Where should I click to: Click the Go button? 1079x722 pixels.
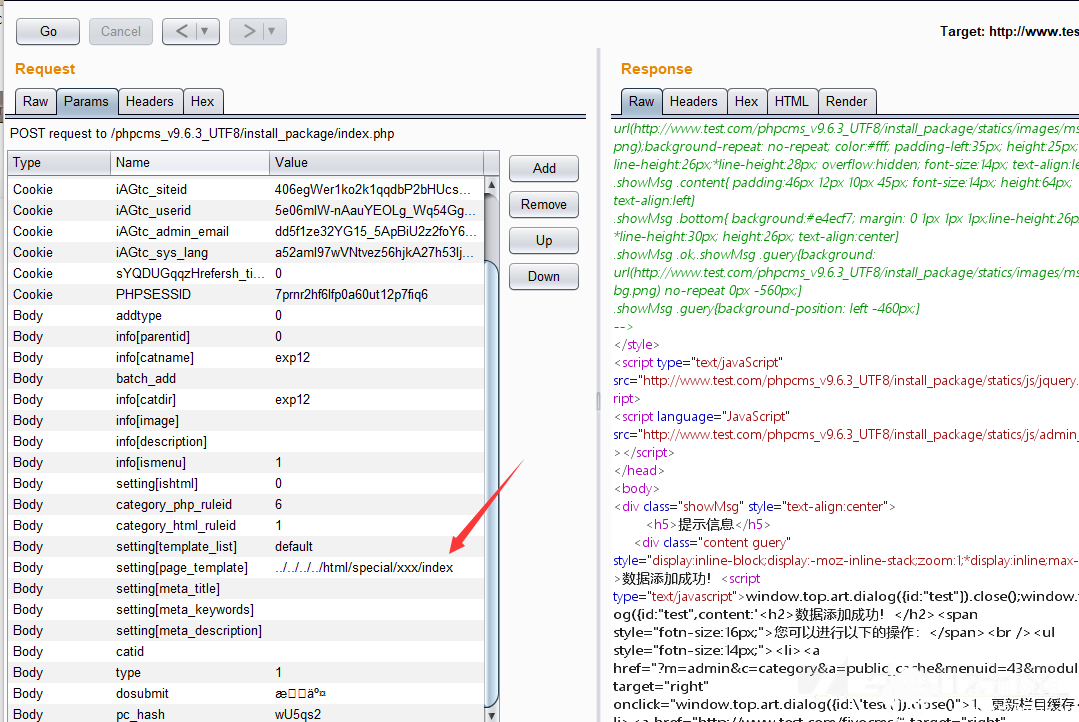48,32
